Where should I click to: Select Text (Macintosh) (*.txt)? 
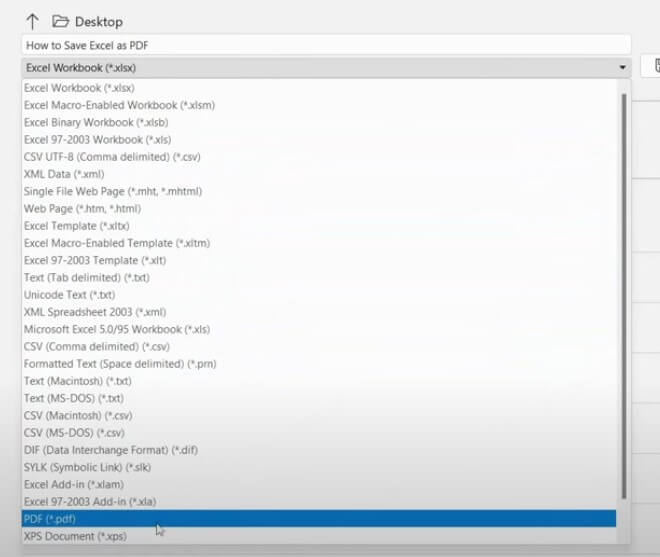tap(319, 381)
